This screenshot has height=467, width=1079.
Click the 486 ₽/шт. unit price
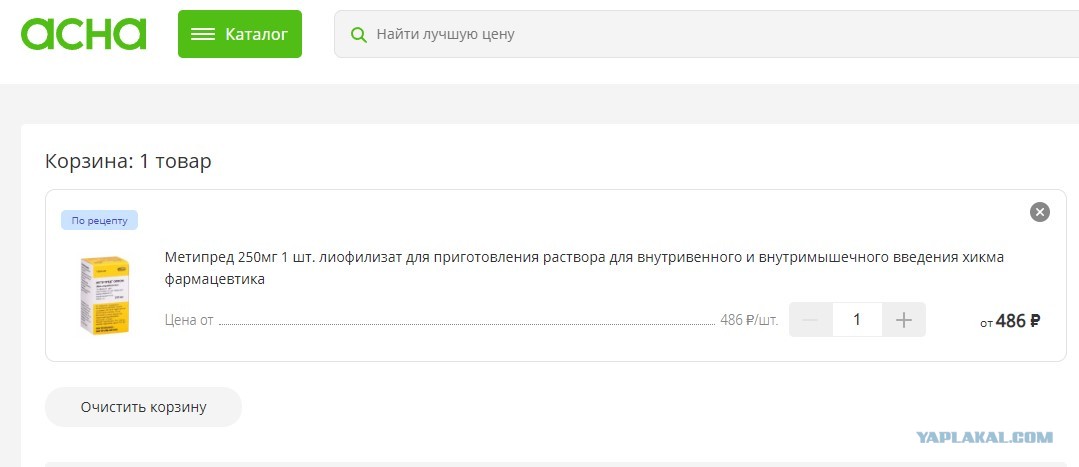coord(749,320)
